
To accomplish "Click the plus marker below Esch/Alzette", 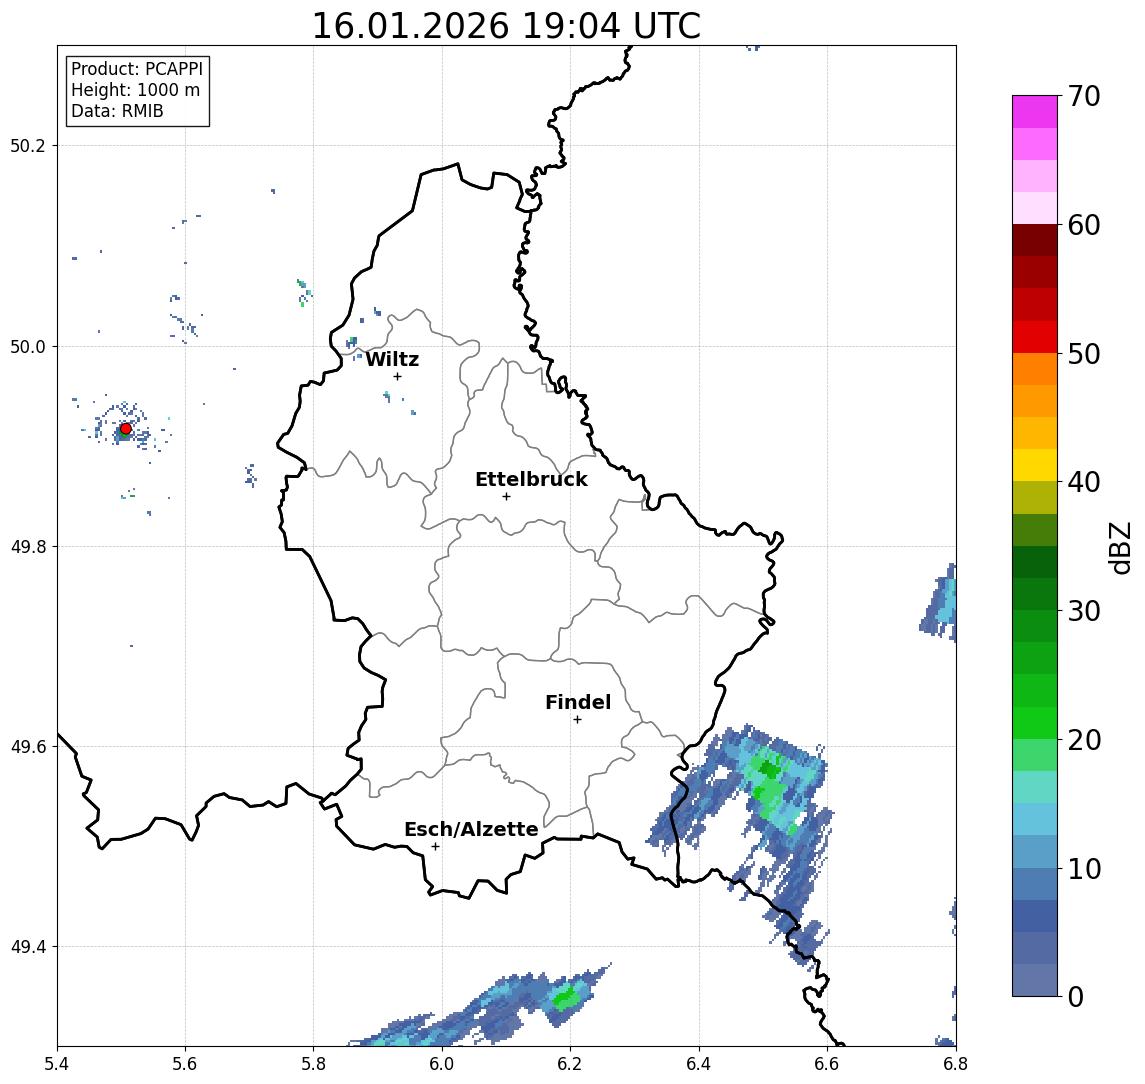I will [435, 847].
